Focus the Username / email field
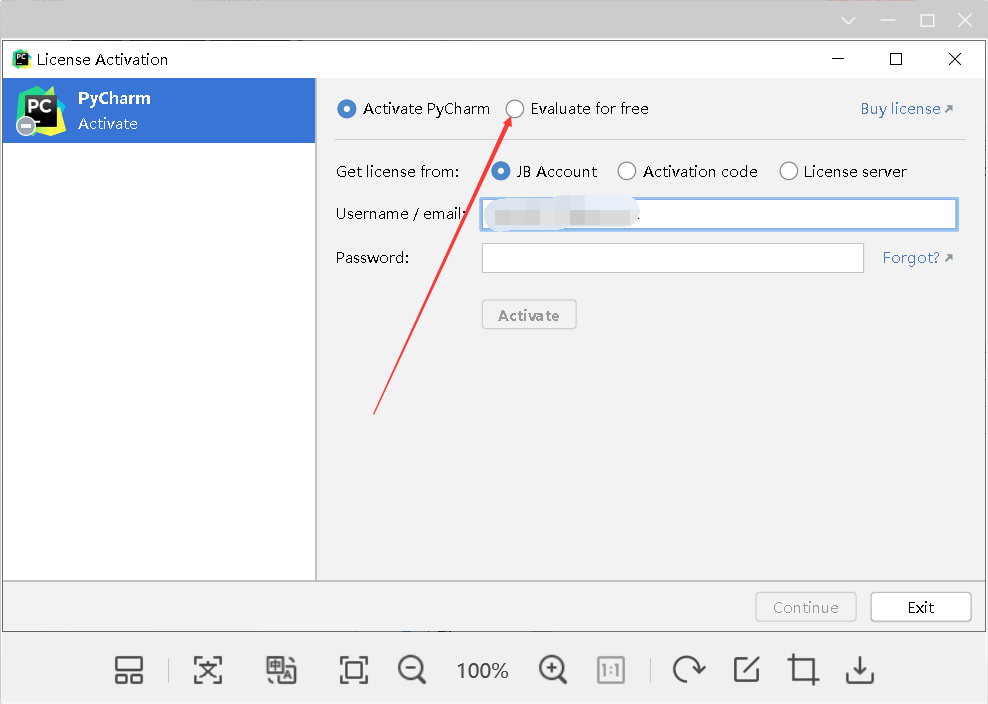 (x=719, y=214)
